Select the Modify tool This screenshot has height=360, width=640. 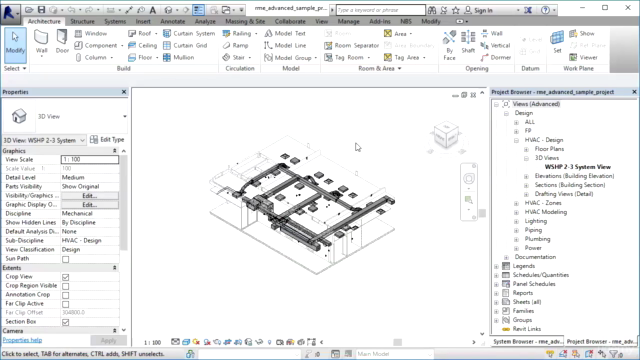(x=16, y=45)
